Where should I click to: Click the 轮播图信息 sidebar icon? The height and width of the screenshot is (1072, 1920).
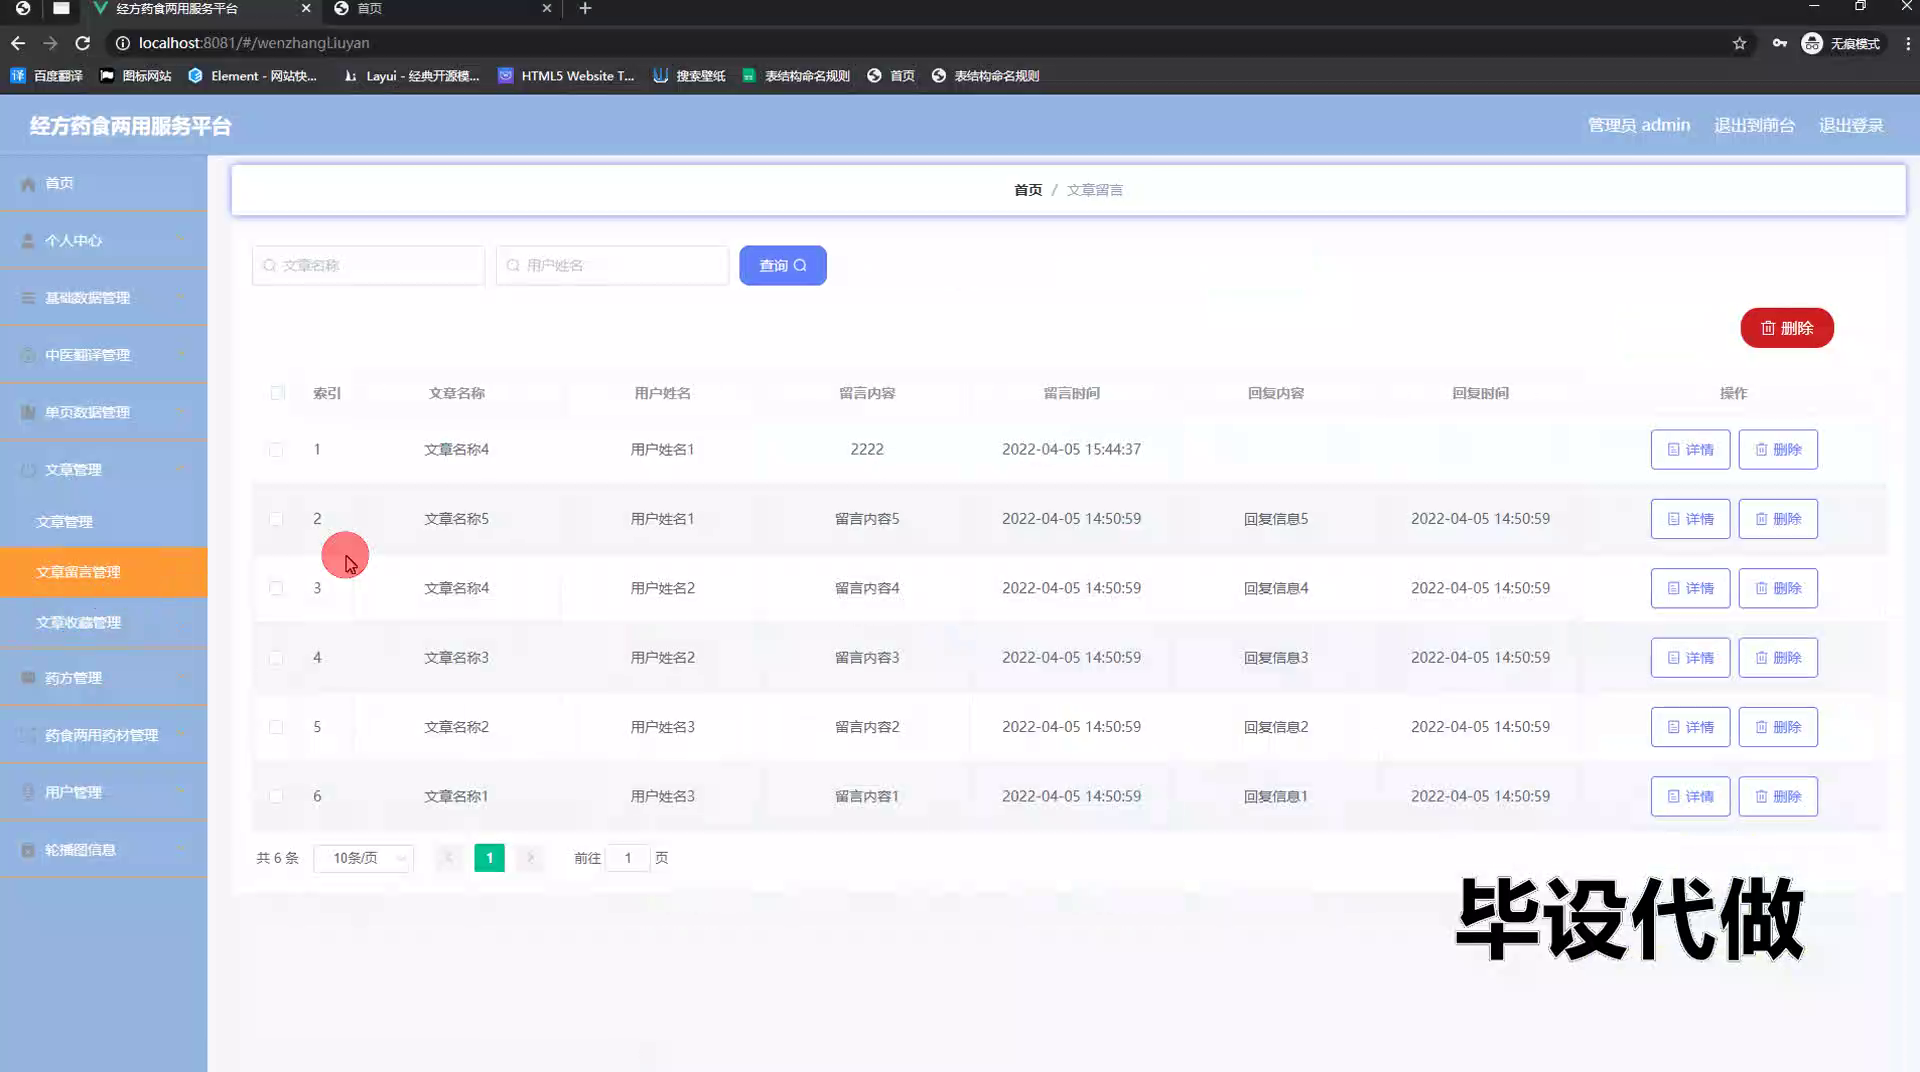click(28, 850)
